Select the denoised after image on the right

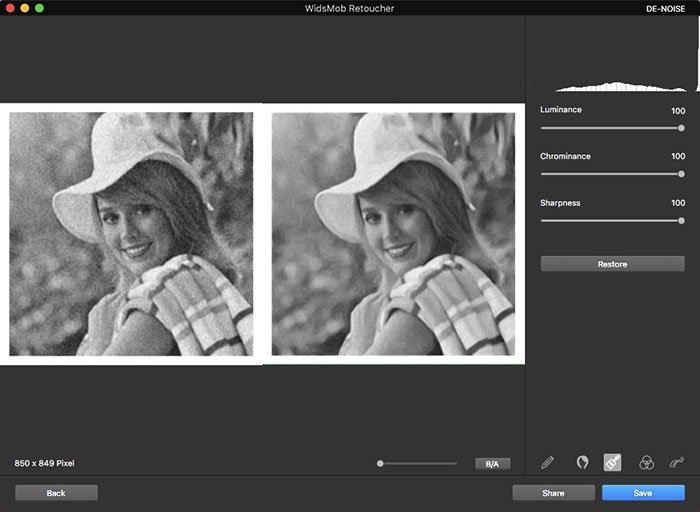(393, 234)
